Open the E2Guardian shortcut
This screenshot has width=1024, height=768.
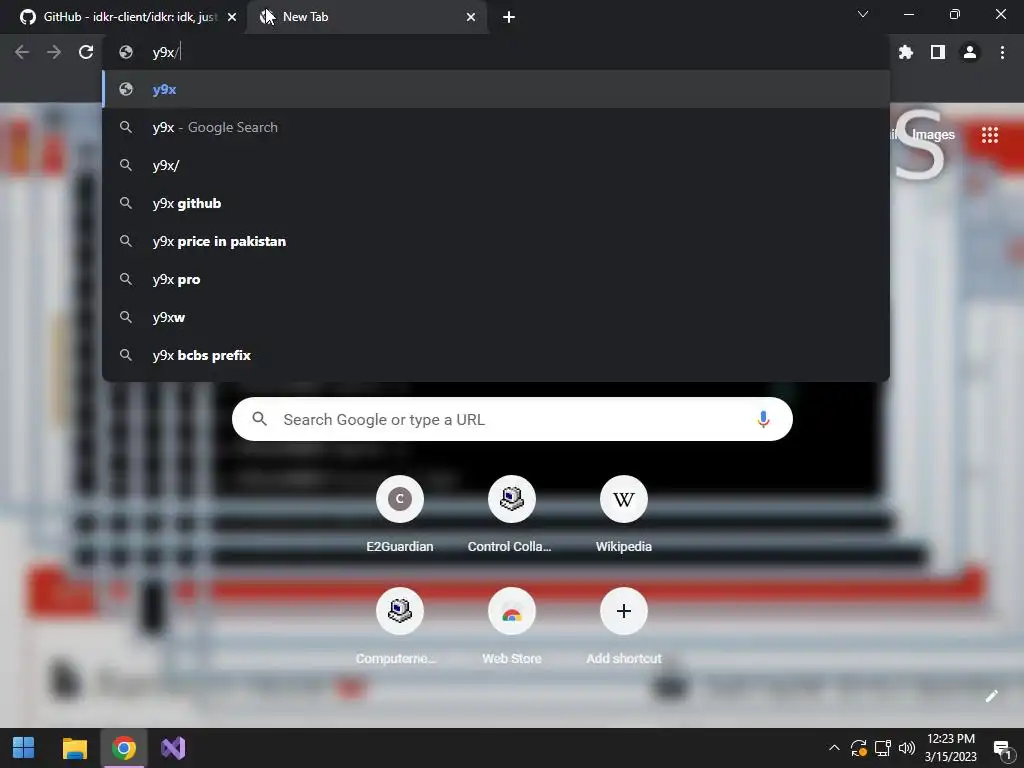click(x=400, y=515)
